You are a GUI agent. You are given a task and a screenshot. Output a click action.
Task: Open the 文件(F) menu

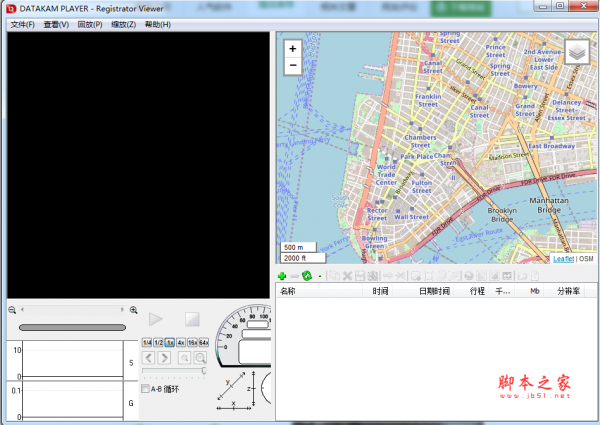click(x=22, y=24)
